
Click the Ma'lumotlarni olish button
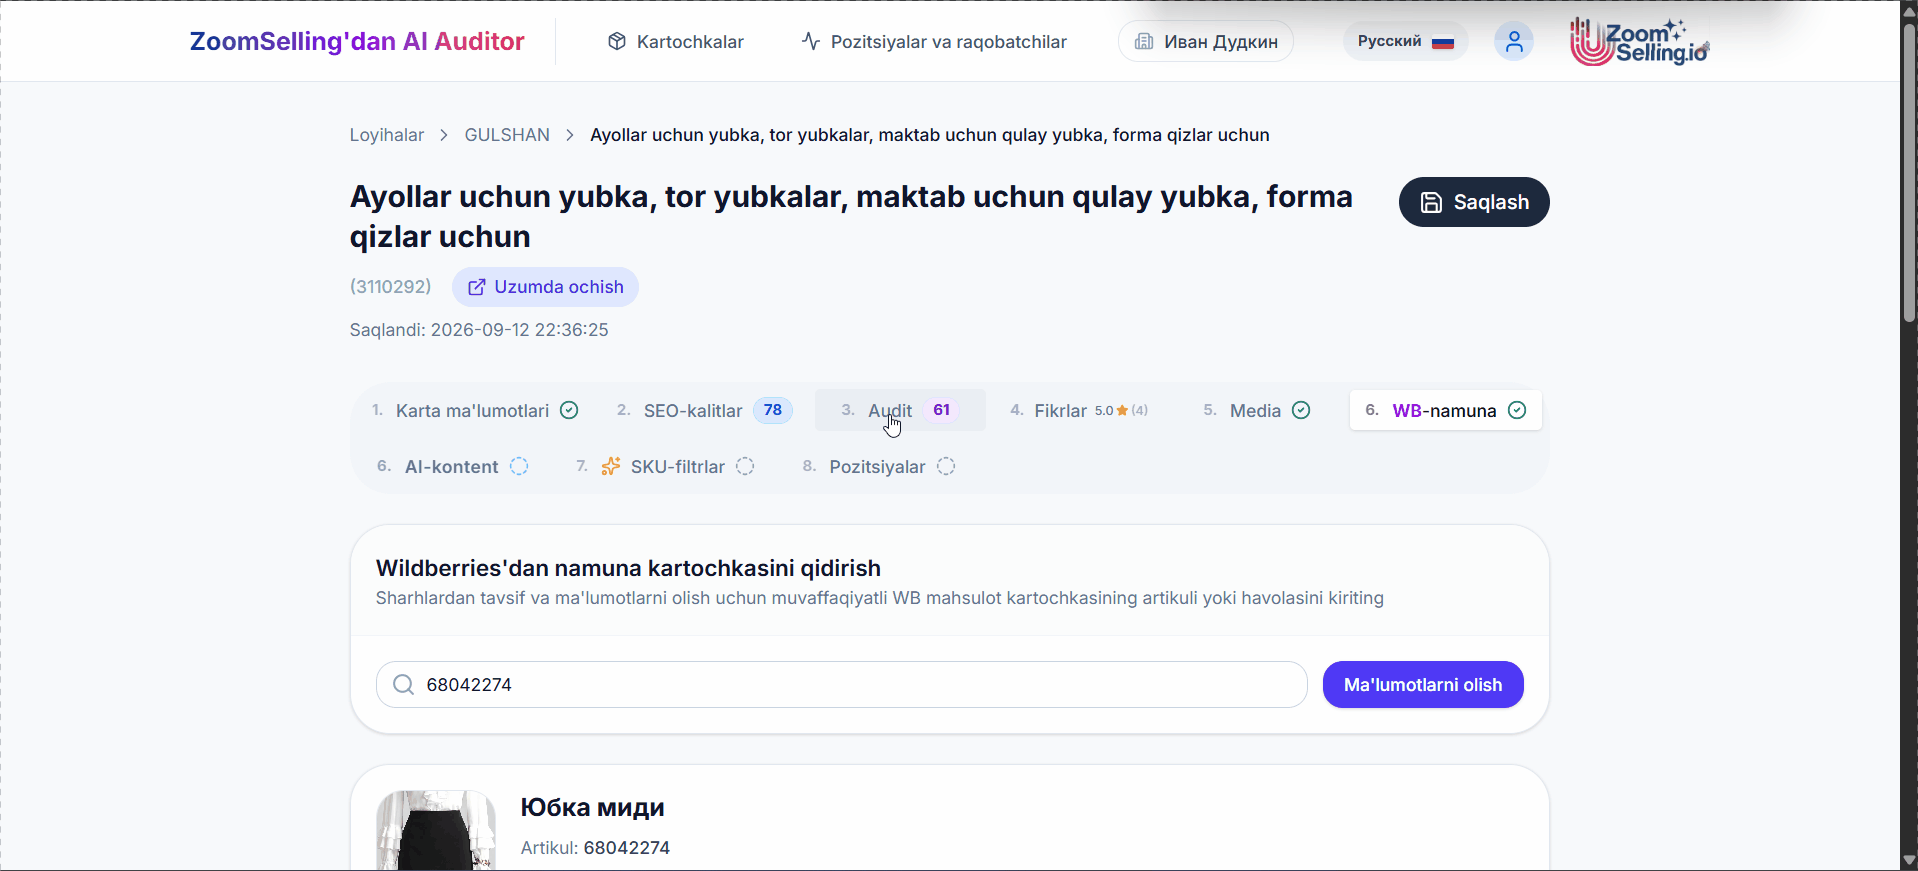click(1423, 684)
